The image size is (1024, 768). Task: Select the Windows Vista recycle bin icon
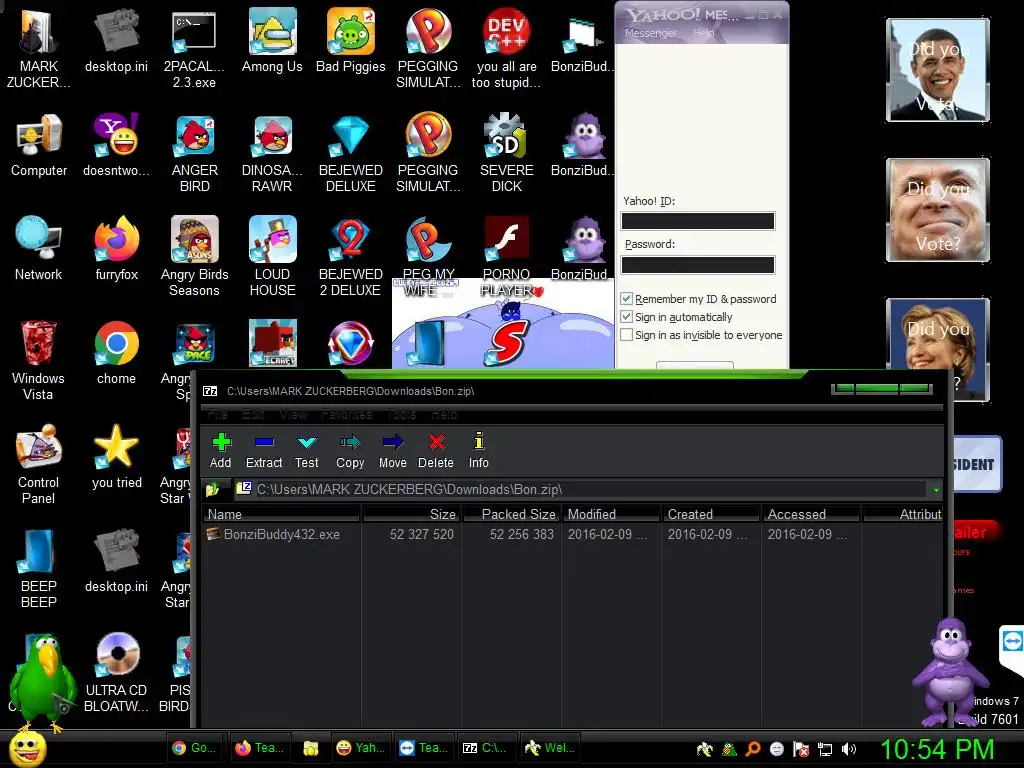coord(39,360)
